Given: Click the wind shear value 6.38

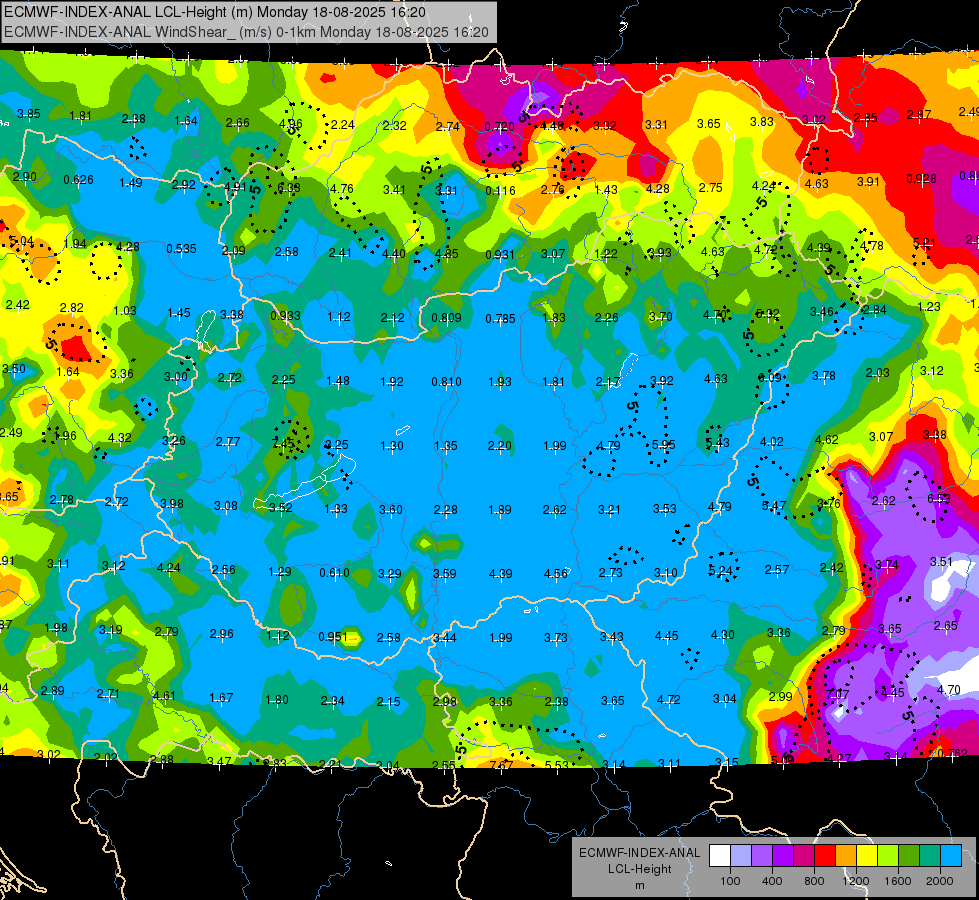Looking at the screenshot, I should [x=288, y=187].
